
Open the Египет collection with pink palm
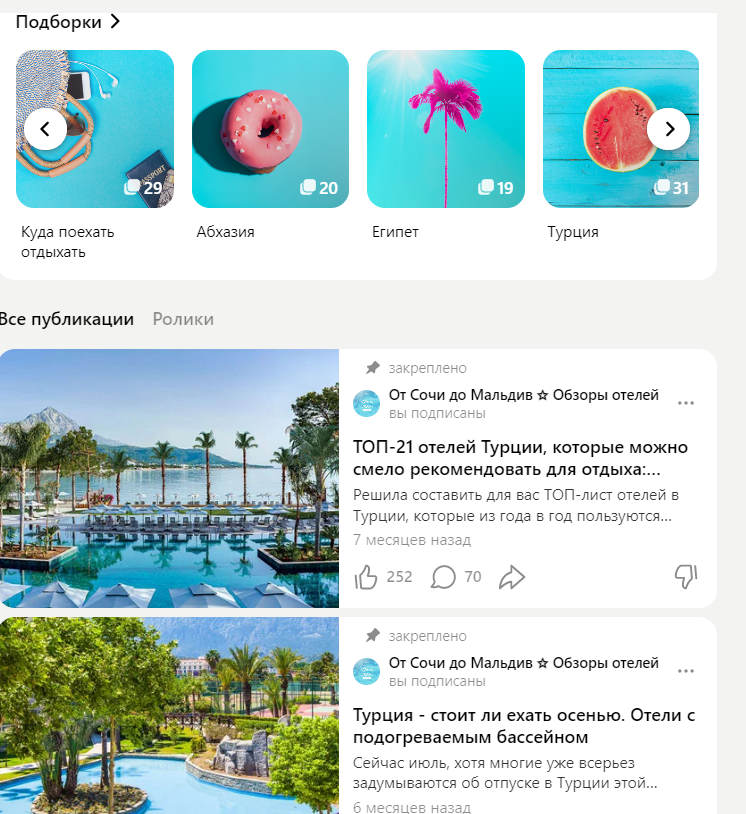pos(446,129)
